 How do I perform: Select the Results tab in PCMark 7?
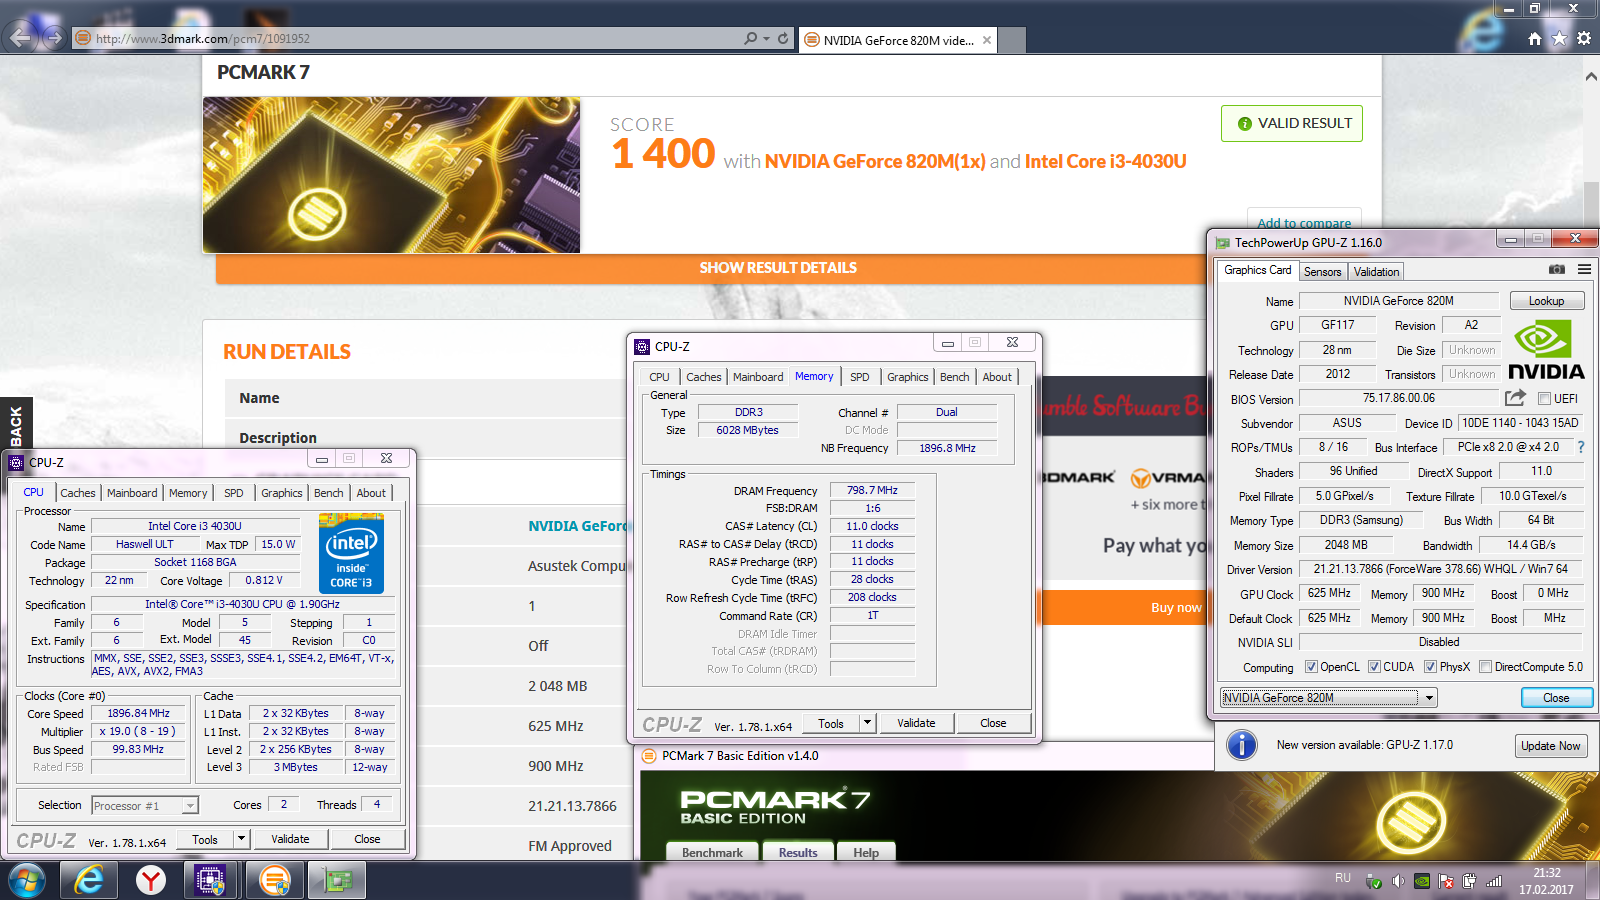tap(798, 852)
